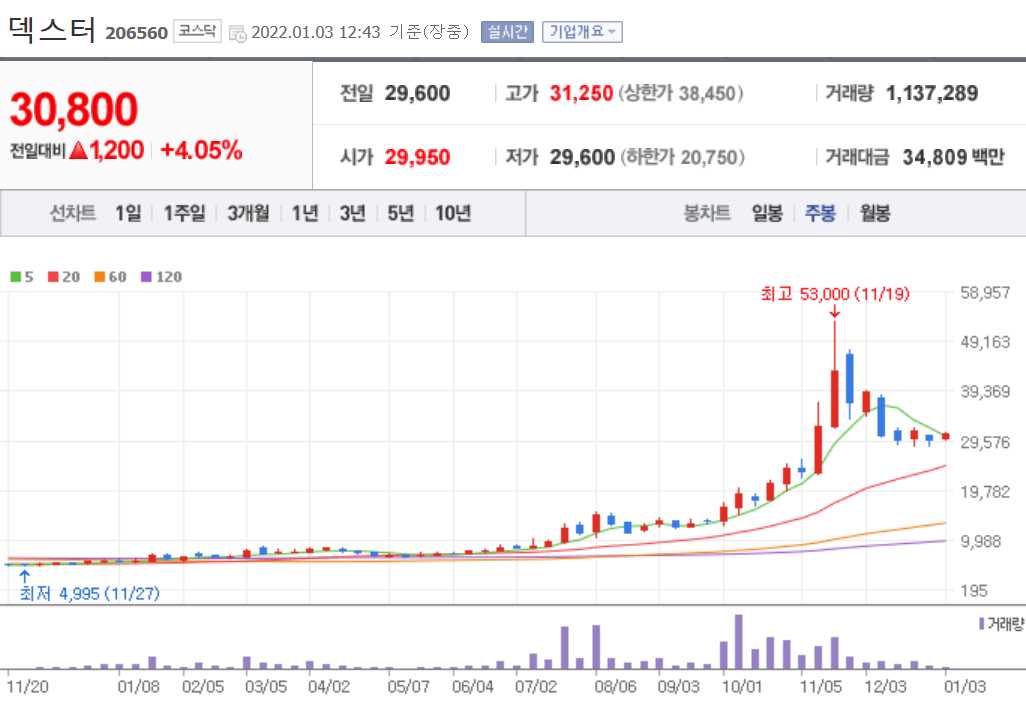Screen dimensions: 1026x709
Task: Click the red arrow marking the 최고 53,000 peak
Action: [x=835, y=315]
